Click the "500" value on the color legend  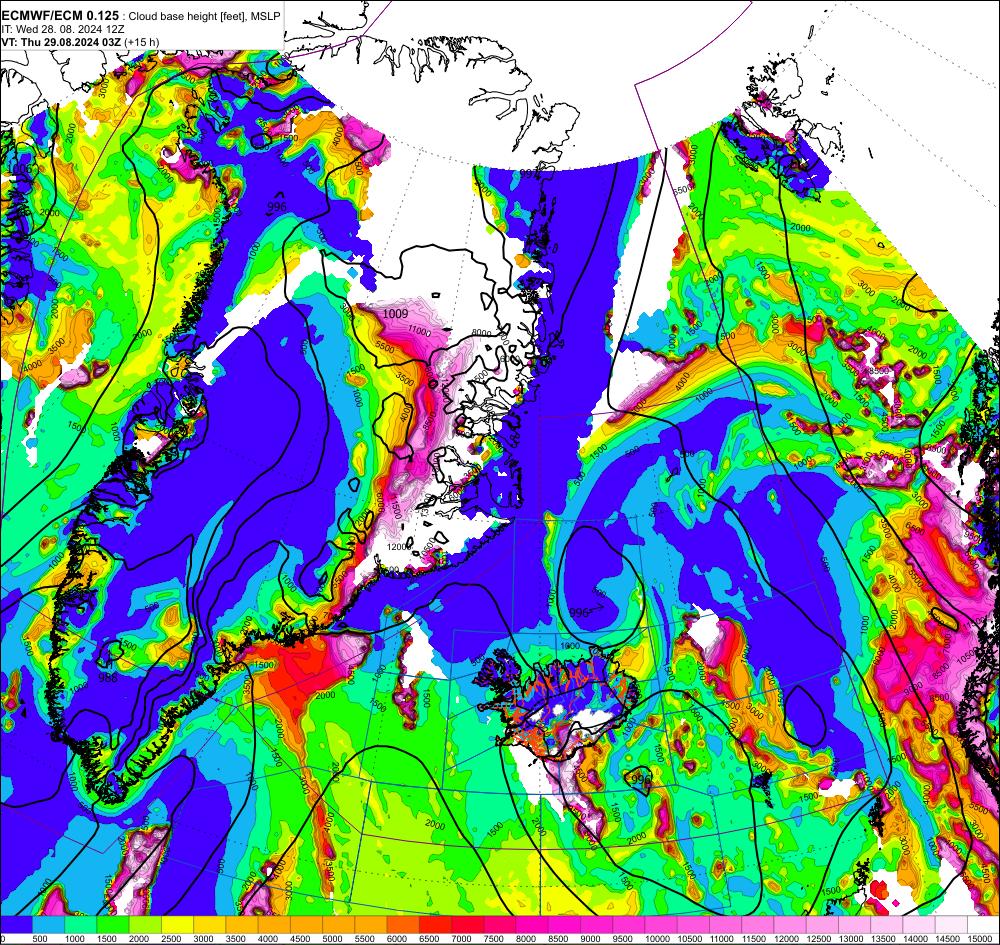coord(40,939)
